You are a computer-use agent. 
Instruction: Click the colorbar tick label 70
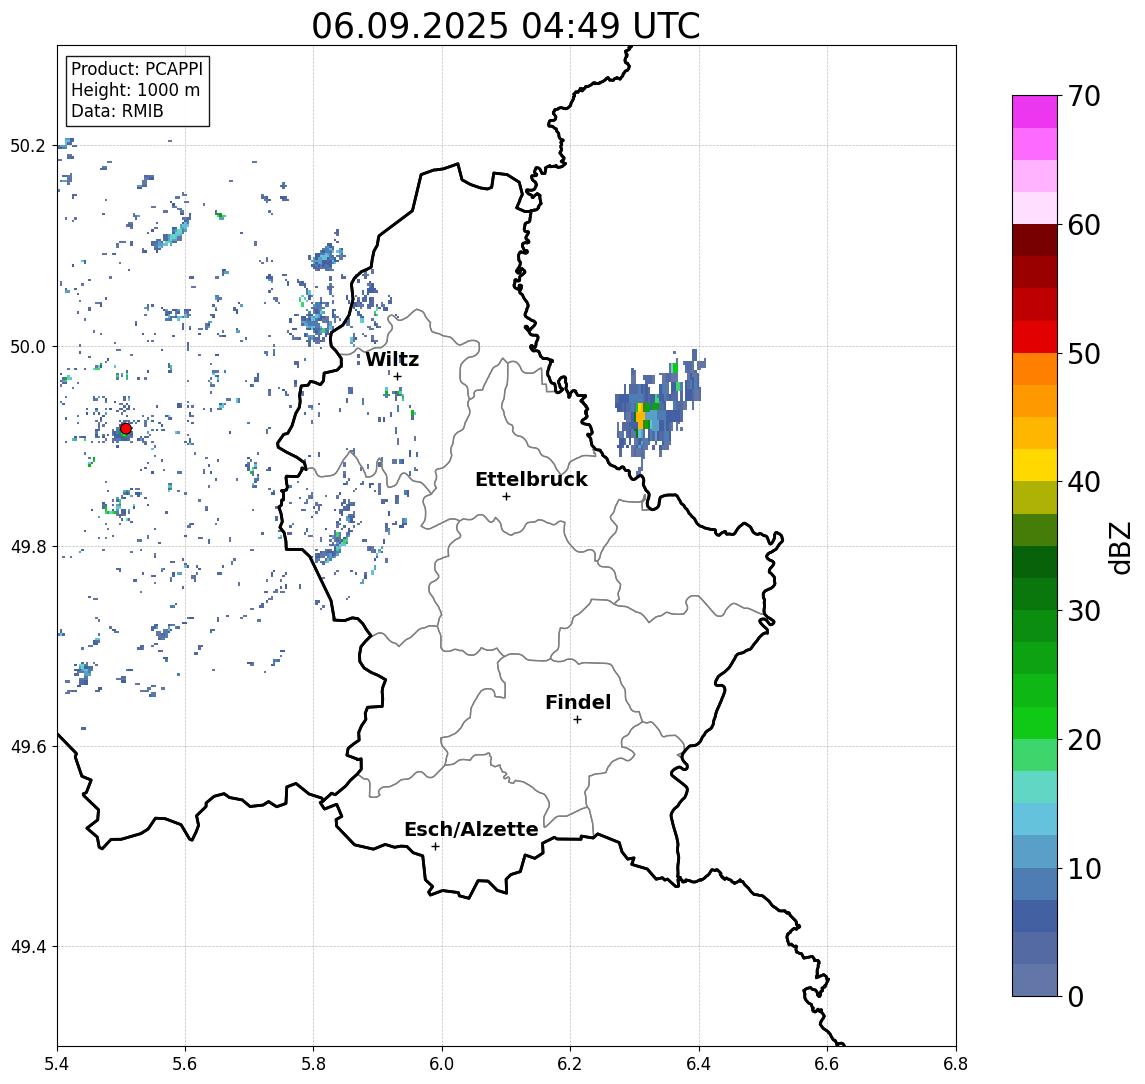[x=1084, y=96]
